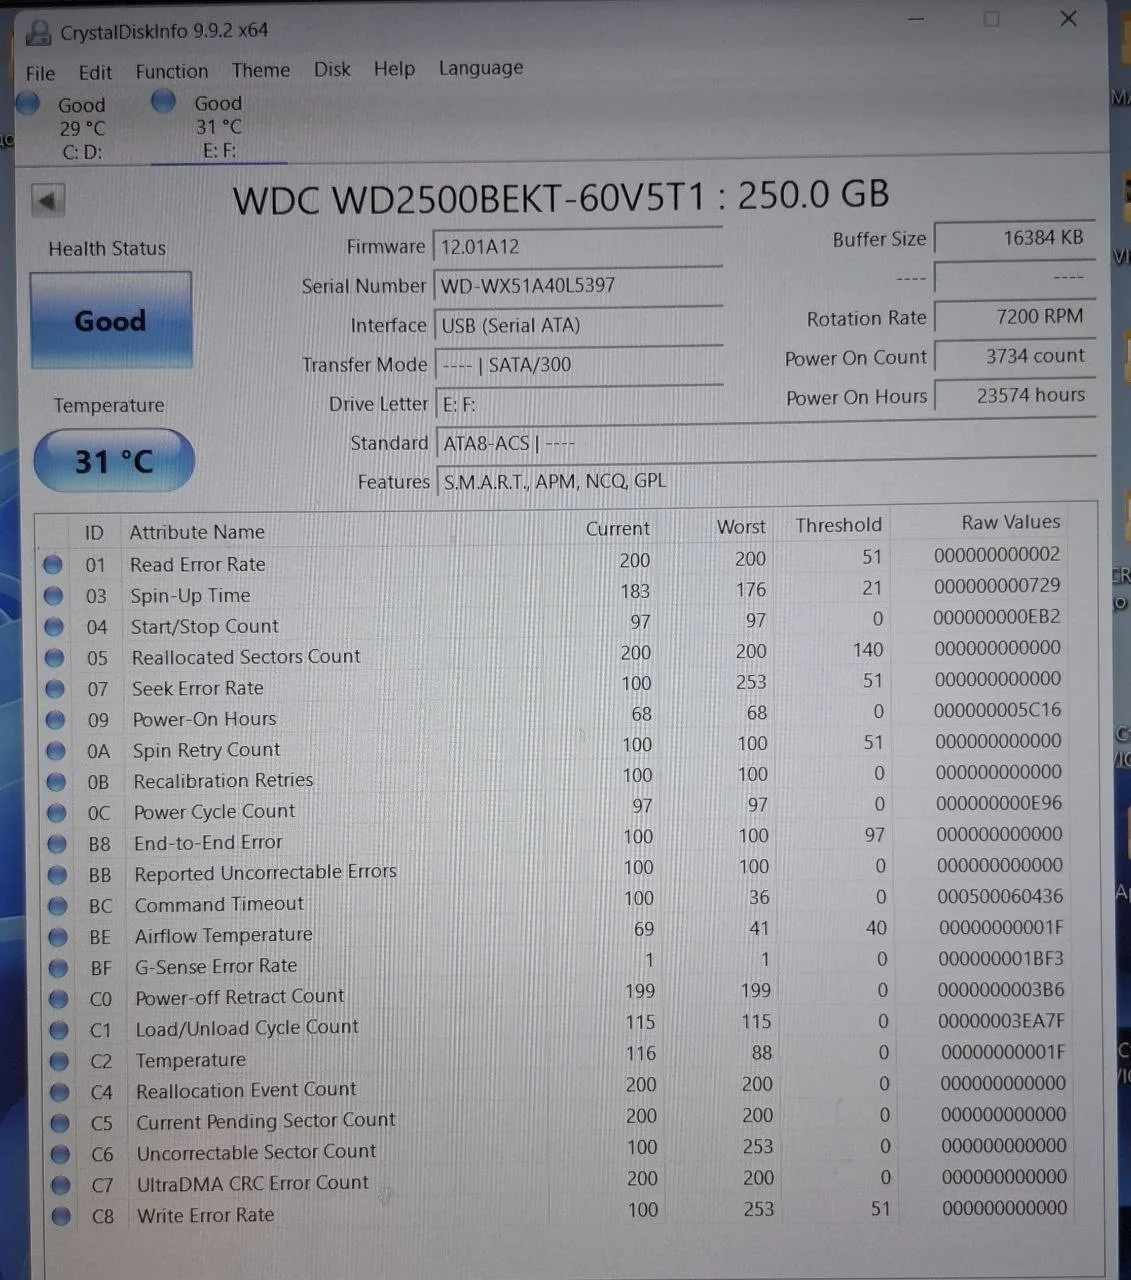This screenshot has height=1280, width=1131.
Task: Click the Buffer Size value 16384 KB
Action: pyautogui.click(x=1014, y=238)
